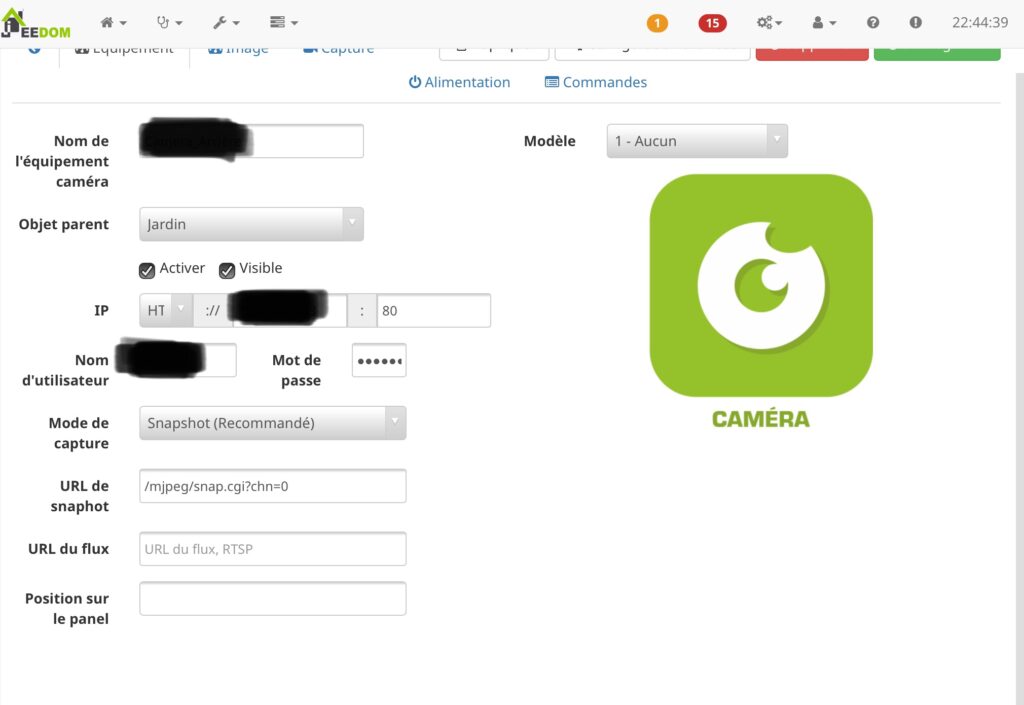Screen dimensions: 1024x705
Task: Click the port field containing 80
Action: point(434,310)
